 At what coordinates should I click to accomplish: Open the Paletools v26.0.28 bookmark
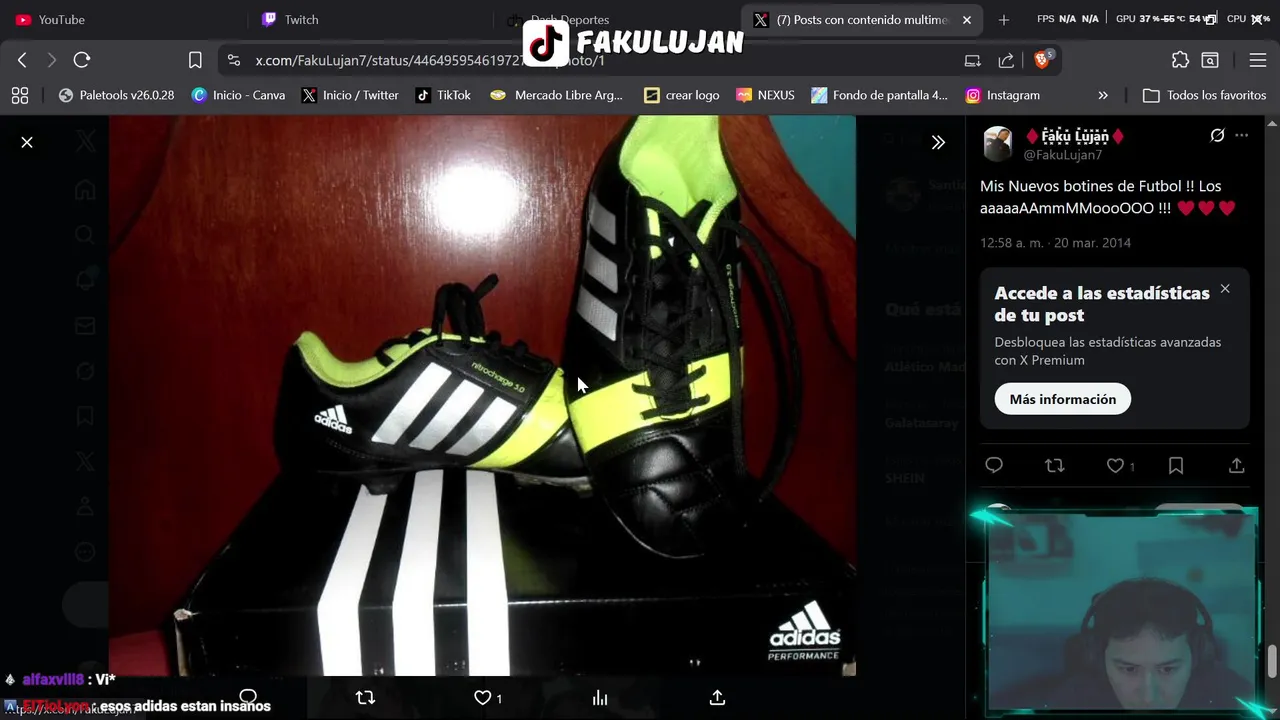pyautogui.click(x=116, y=95)
